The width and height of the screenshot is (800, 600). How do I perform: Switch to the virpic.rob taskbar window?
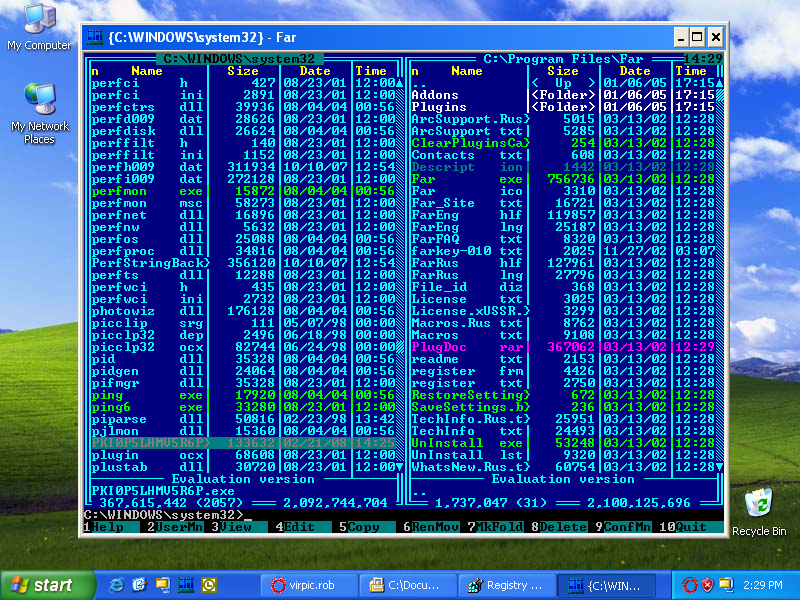(x=310, y=585)
